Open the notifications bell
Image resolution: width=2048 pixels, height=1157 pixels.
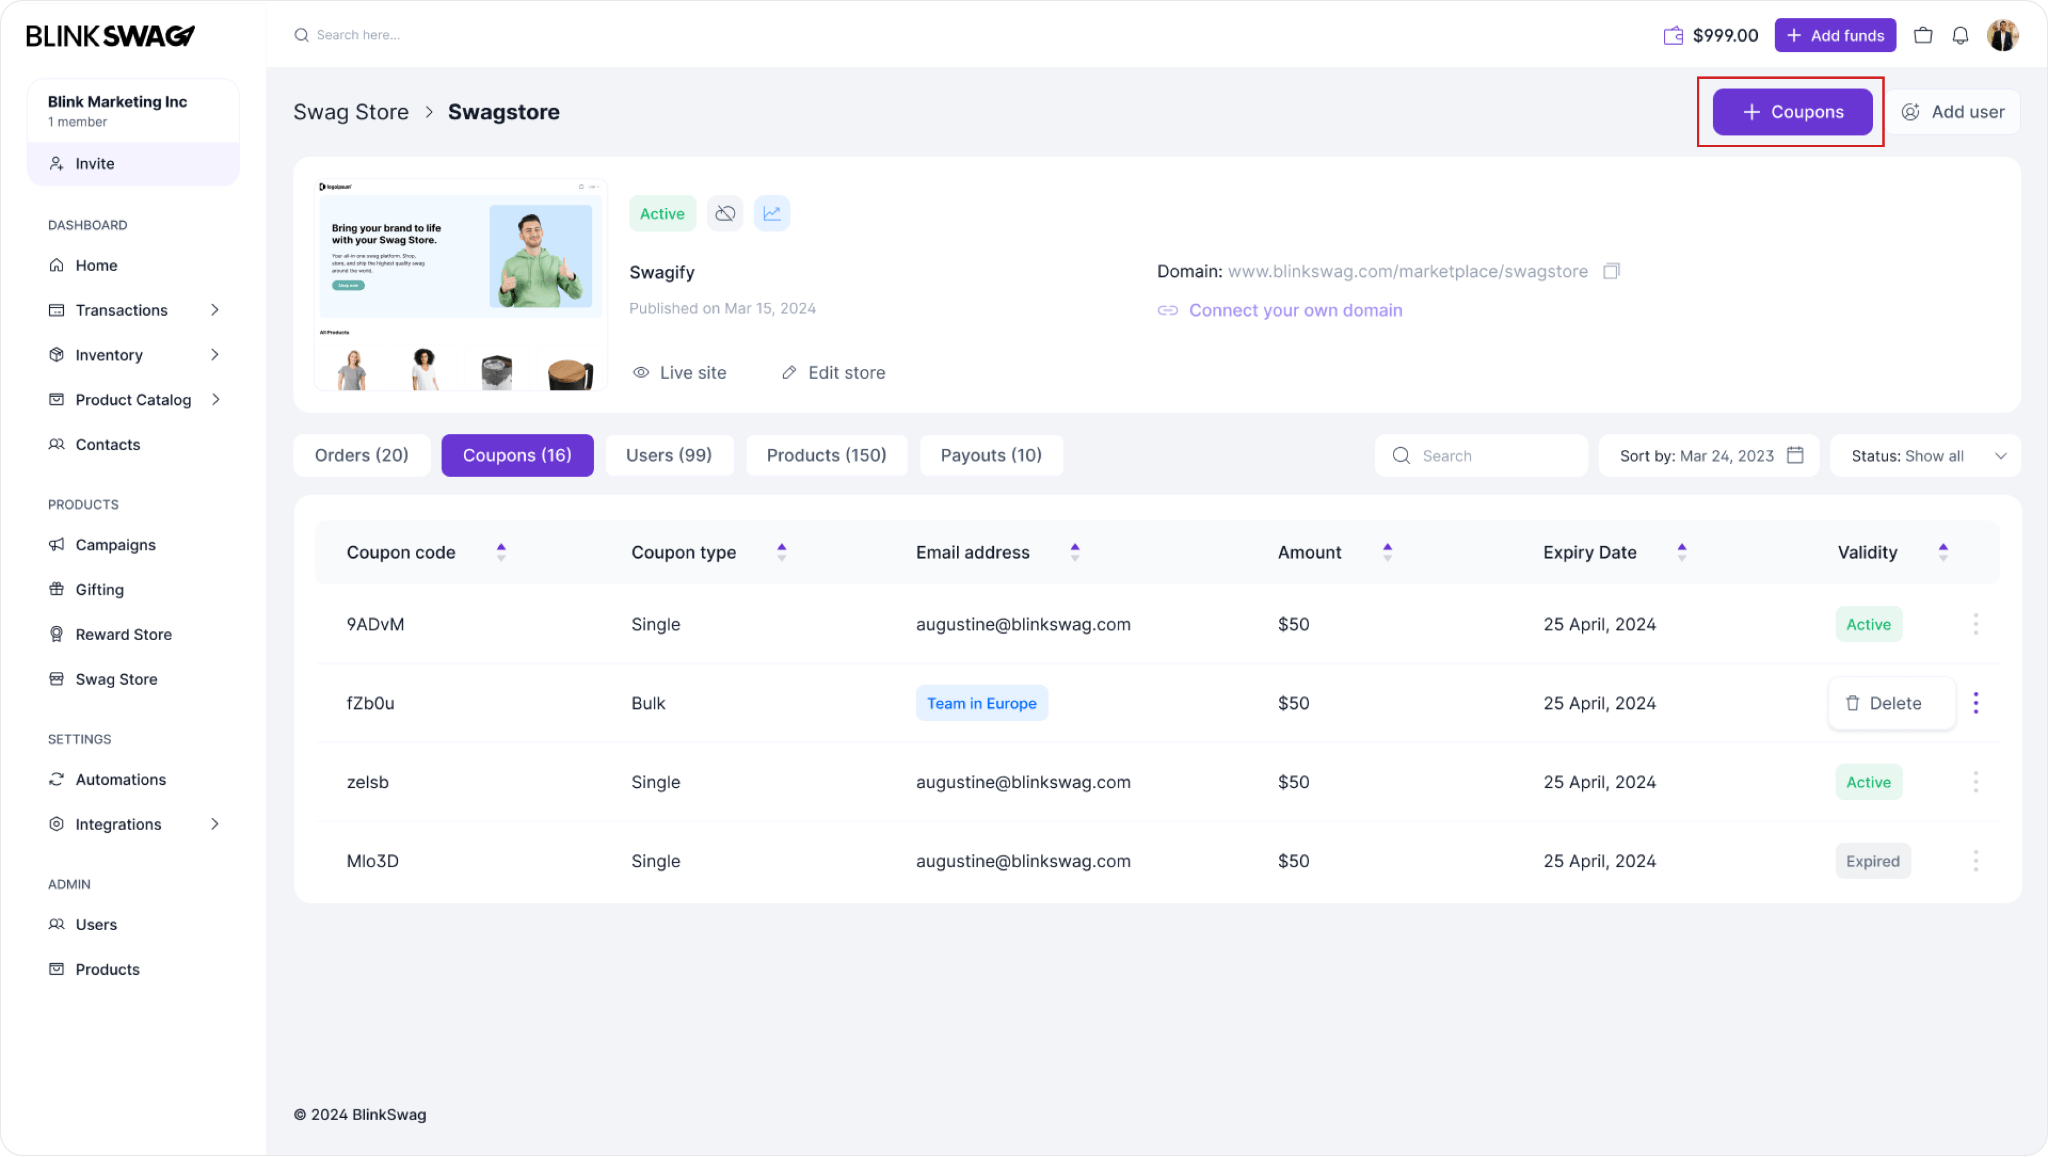coord(1960,35)
